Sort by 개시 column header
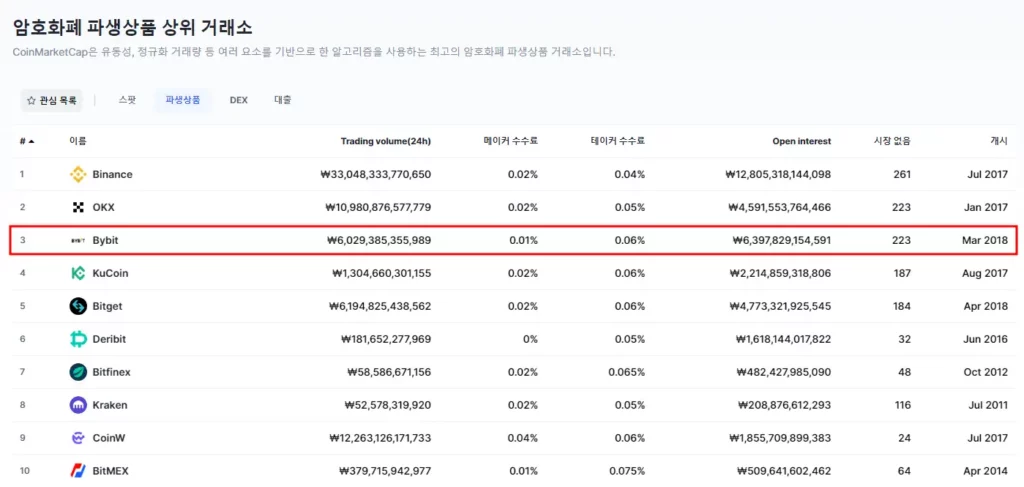This screenshot has width=1024, height=487. coord(999,141)
